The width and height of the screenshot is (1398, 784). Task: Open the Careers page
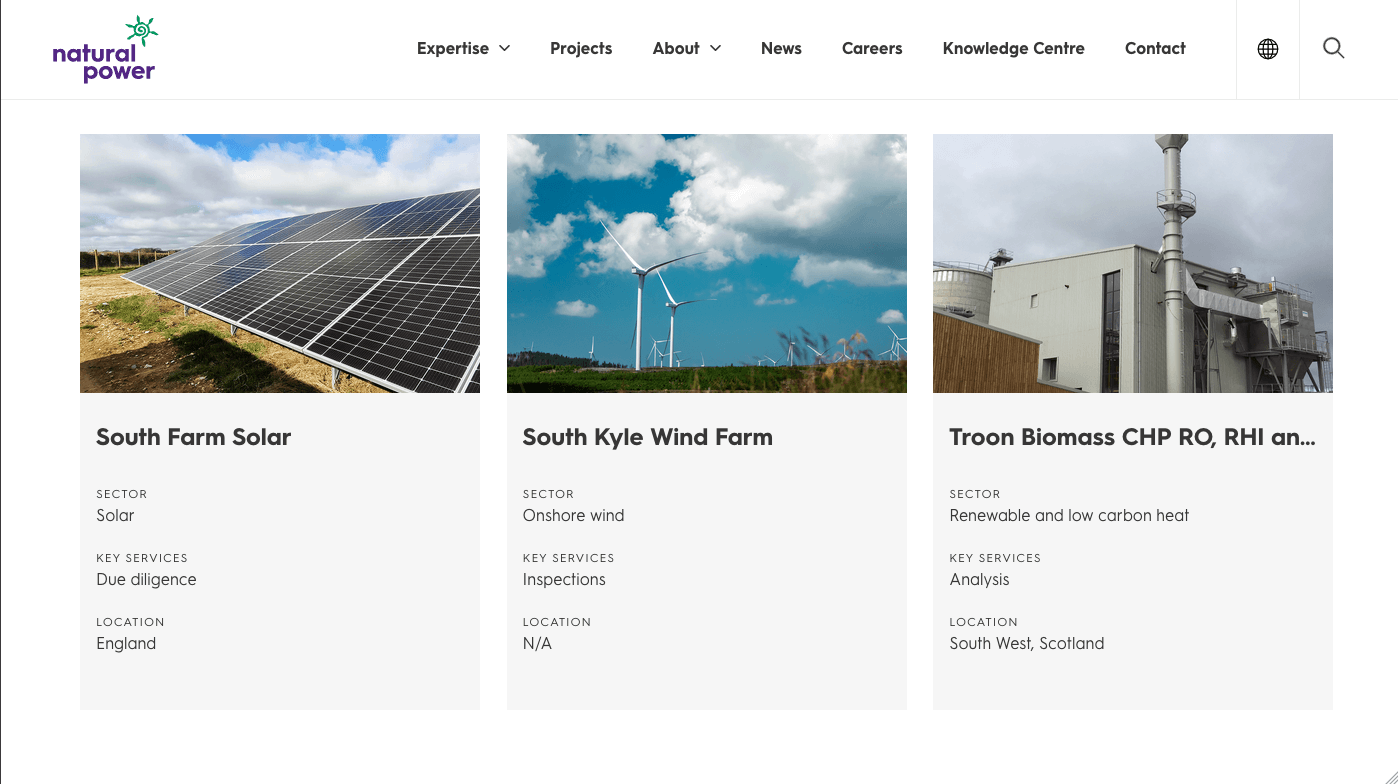click(x=872, y=48)
